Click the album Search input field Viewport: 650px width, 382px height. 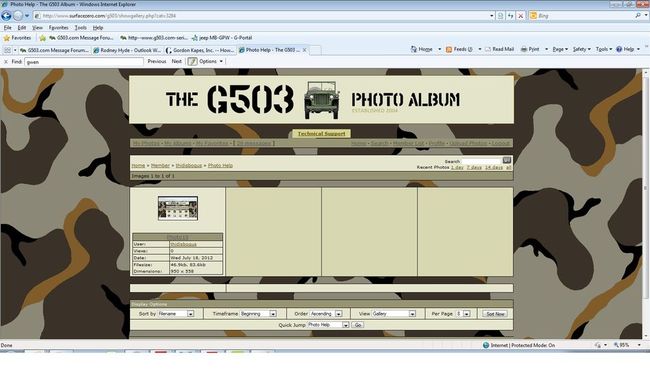(x=482, y=160)
